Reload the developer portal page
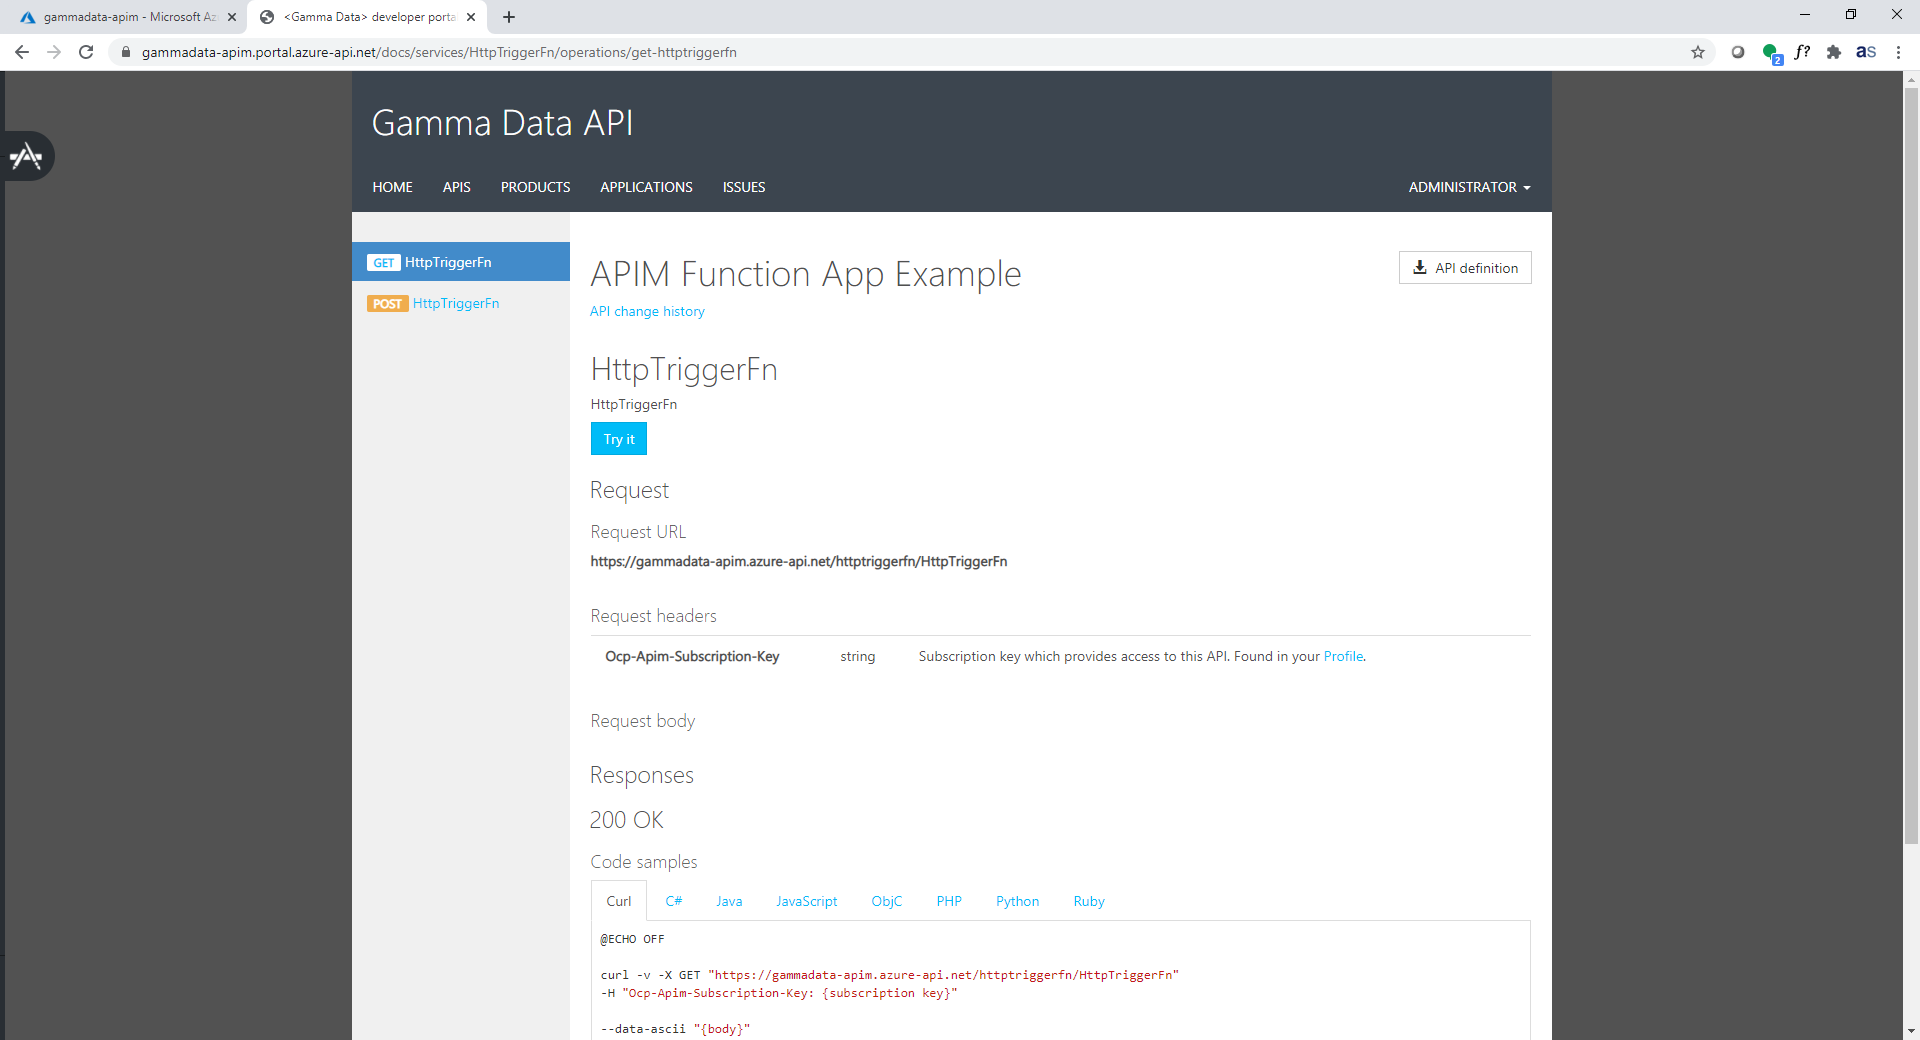Image resolution: width=1920 pixels, height=1040 pixels. pos(86,52)
